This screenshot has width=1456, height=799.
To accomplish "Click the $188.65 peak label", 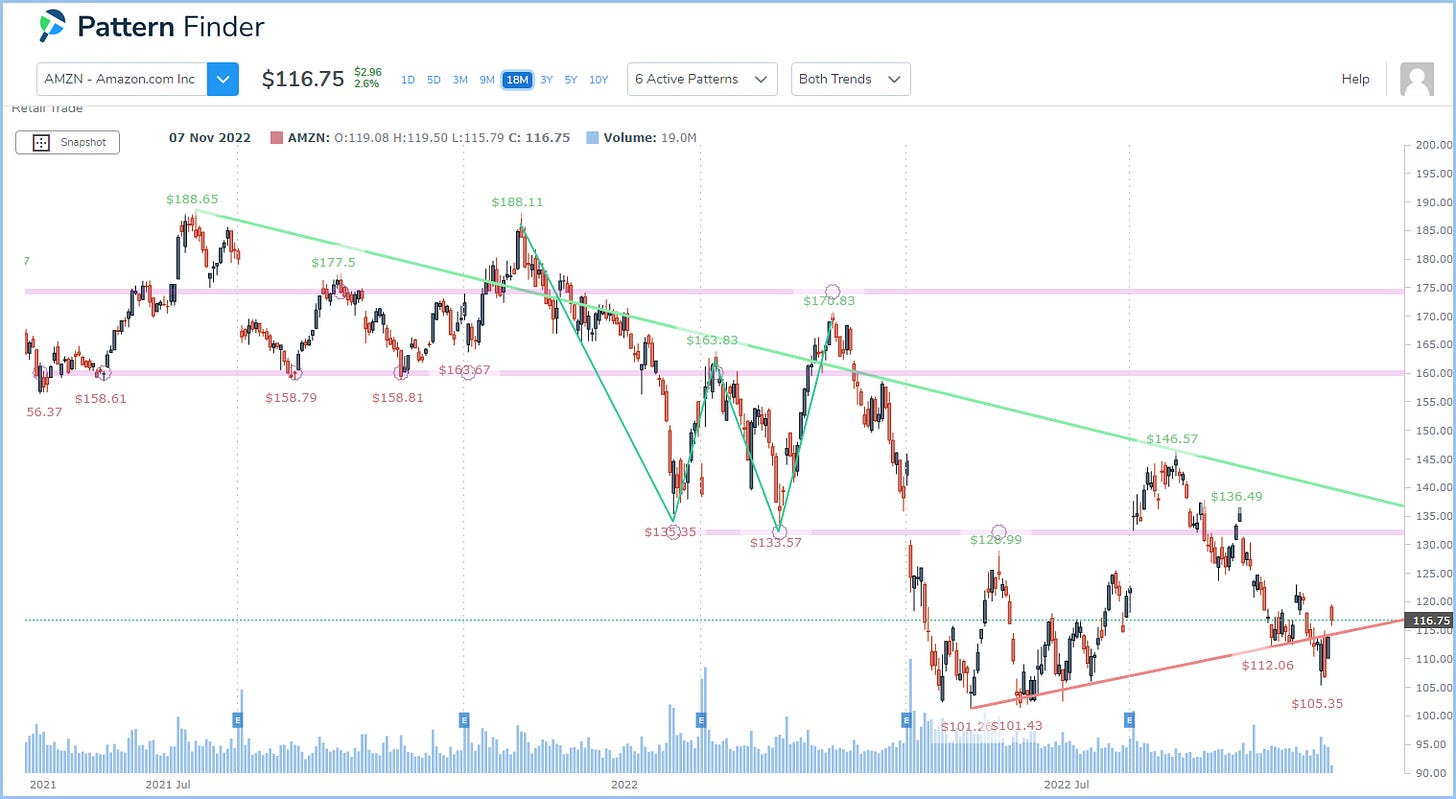I will pos(192,199).
